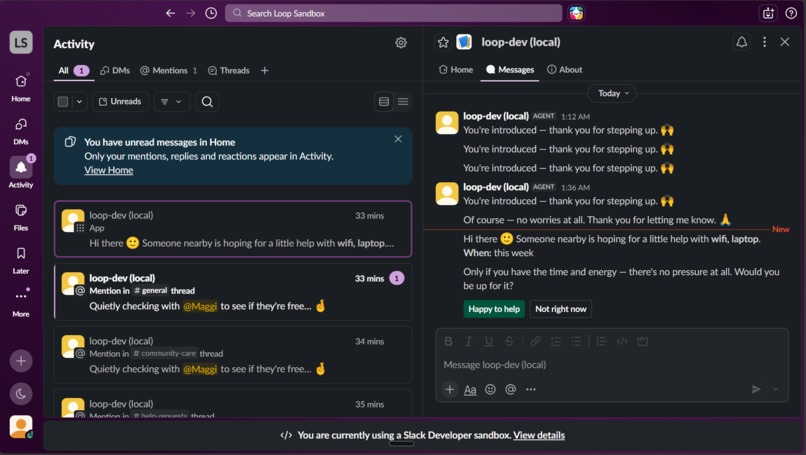Toggle the Unreads filter
The width and height of the screenshot is (806, 455).
(120, 102)
